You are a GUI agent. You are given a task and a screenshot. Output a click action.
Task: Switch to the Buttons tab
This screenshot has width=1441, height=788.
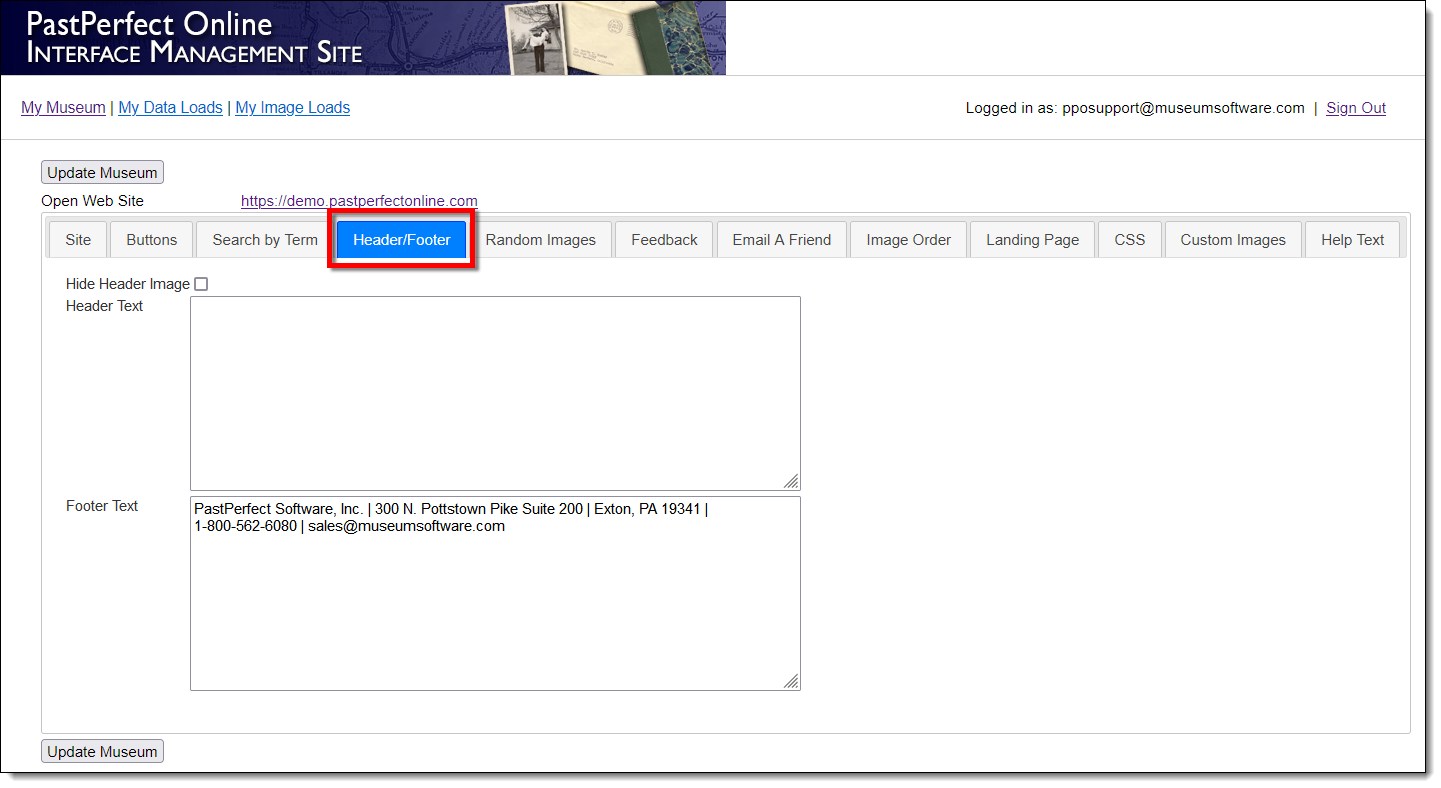click(x=152, y=240)
